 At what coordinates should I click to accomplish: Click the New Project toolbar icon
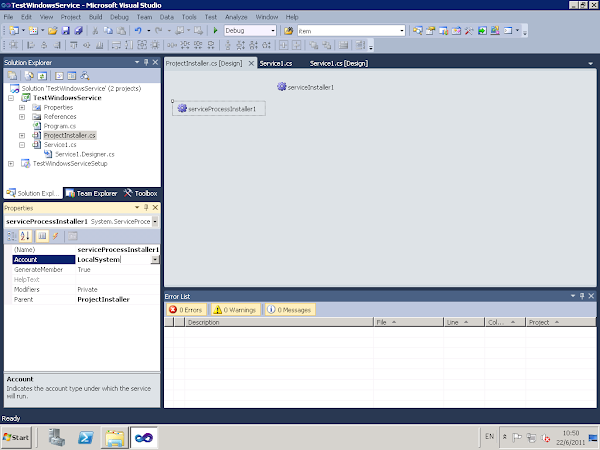pos(14,31)
